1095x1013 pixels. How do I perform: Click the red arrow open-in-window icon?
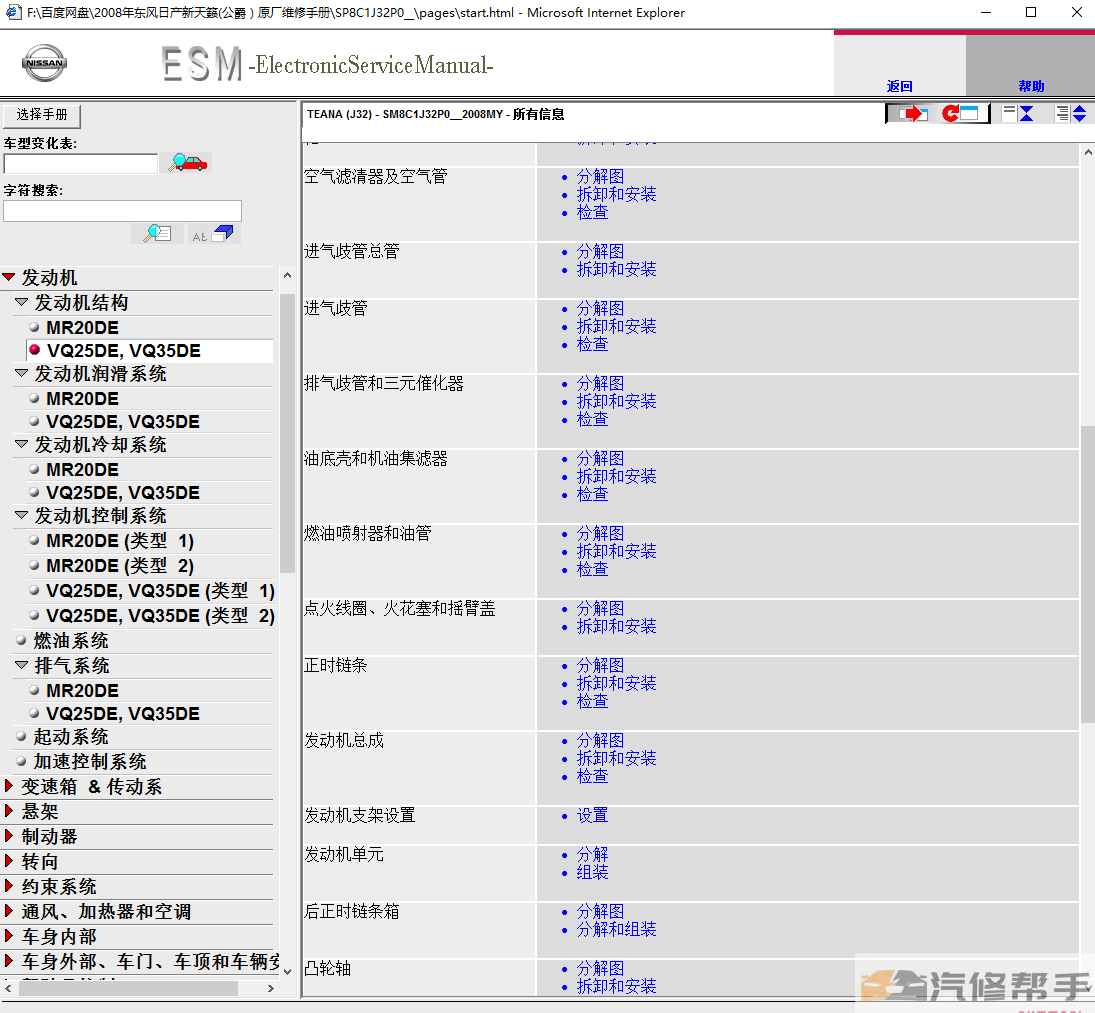pos(912,113)
